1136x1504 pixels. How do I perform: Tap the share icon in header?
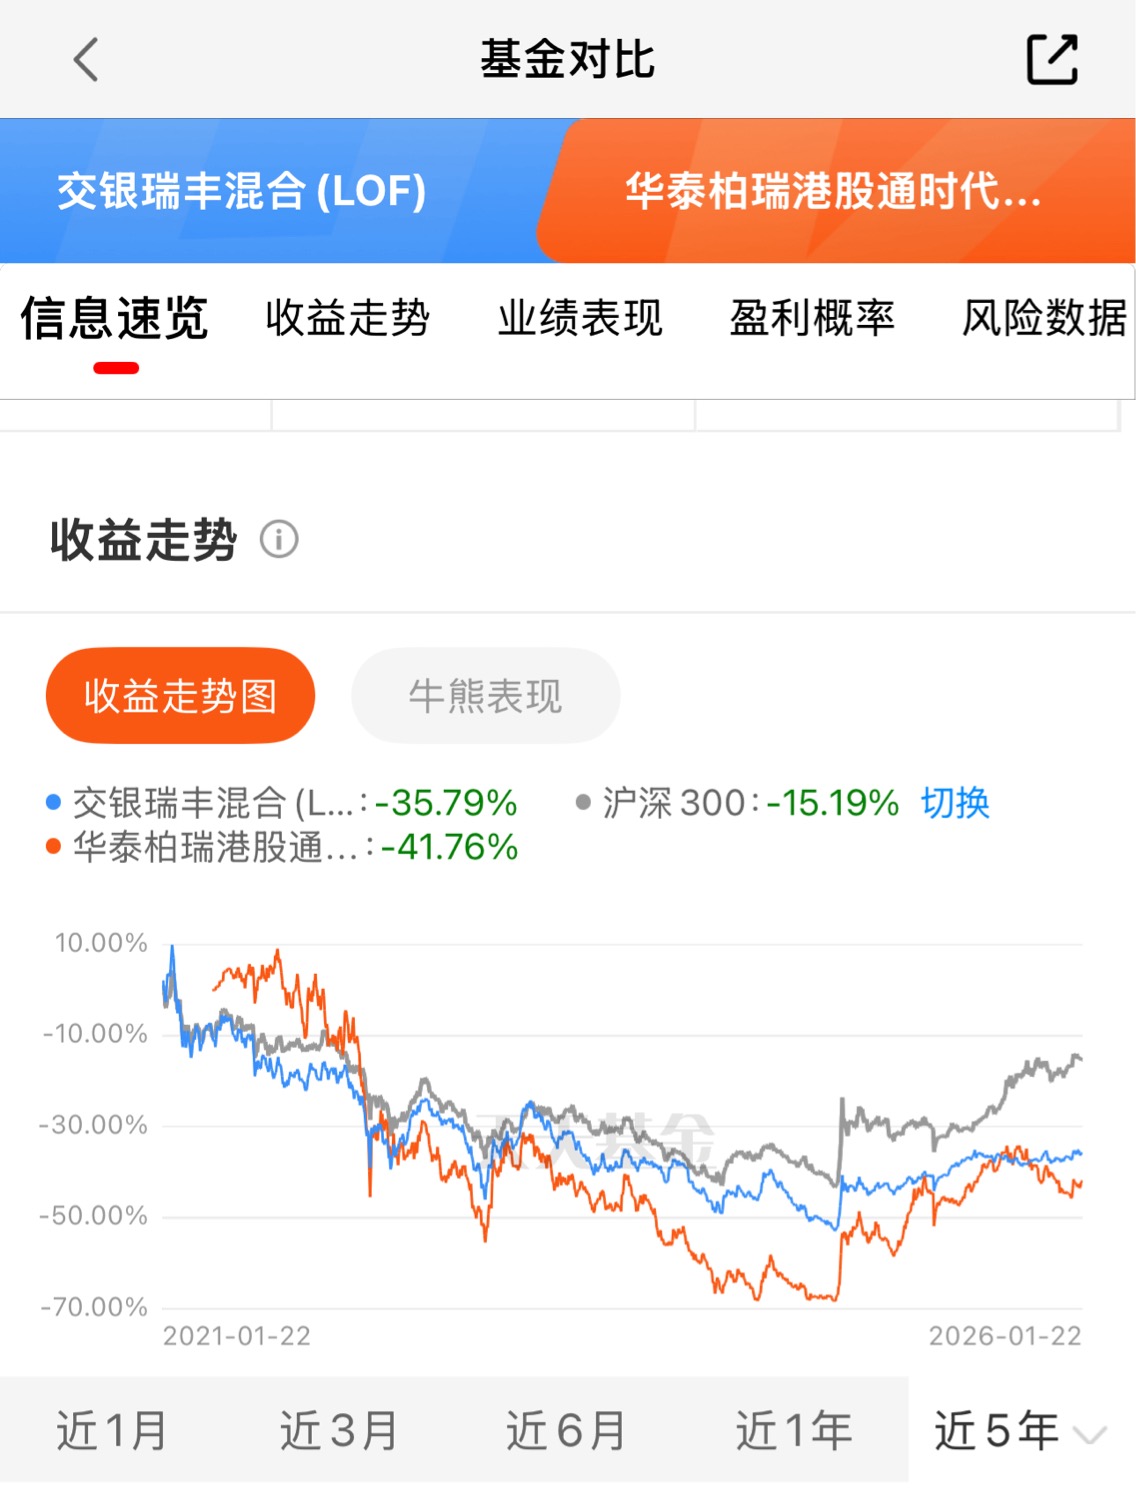coord(1052,59)
